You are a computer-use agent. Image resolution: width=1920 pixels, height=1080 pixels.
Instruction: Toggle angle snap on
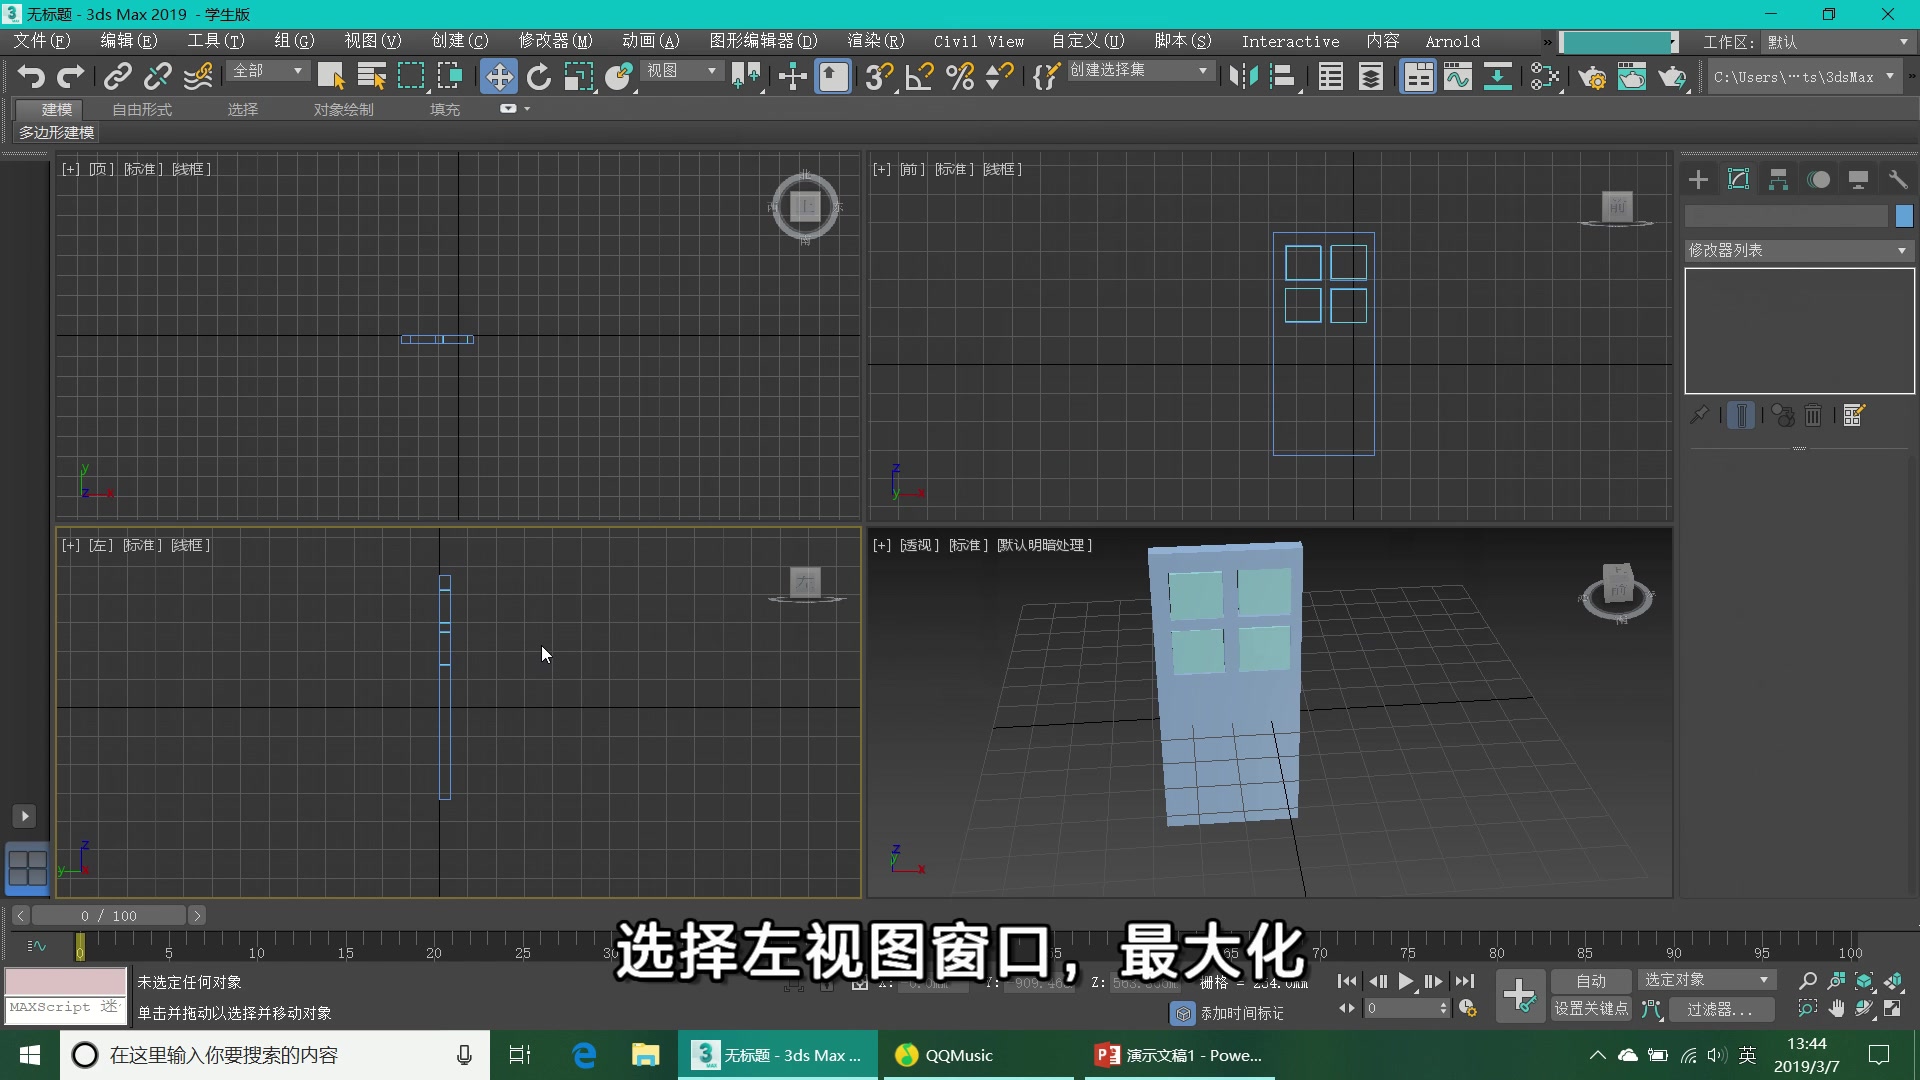(x=920, y=76)
